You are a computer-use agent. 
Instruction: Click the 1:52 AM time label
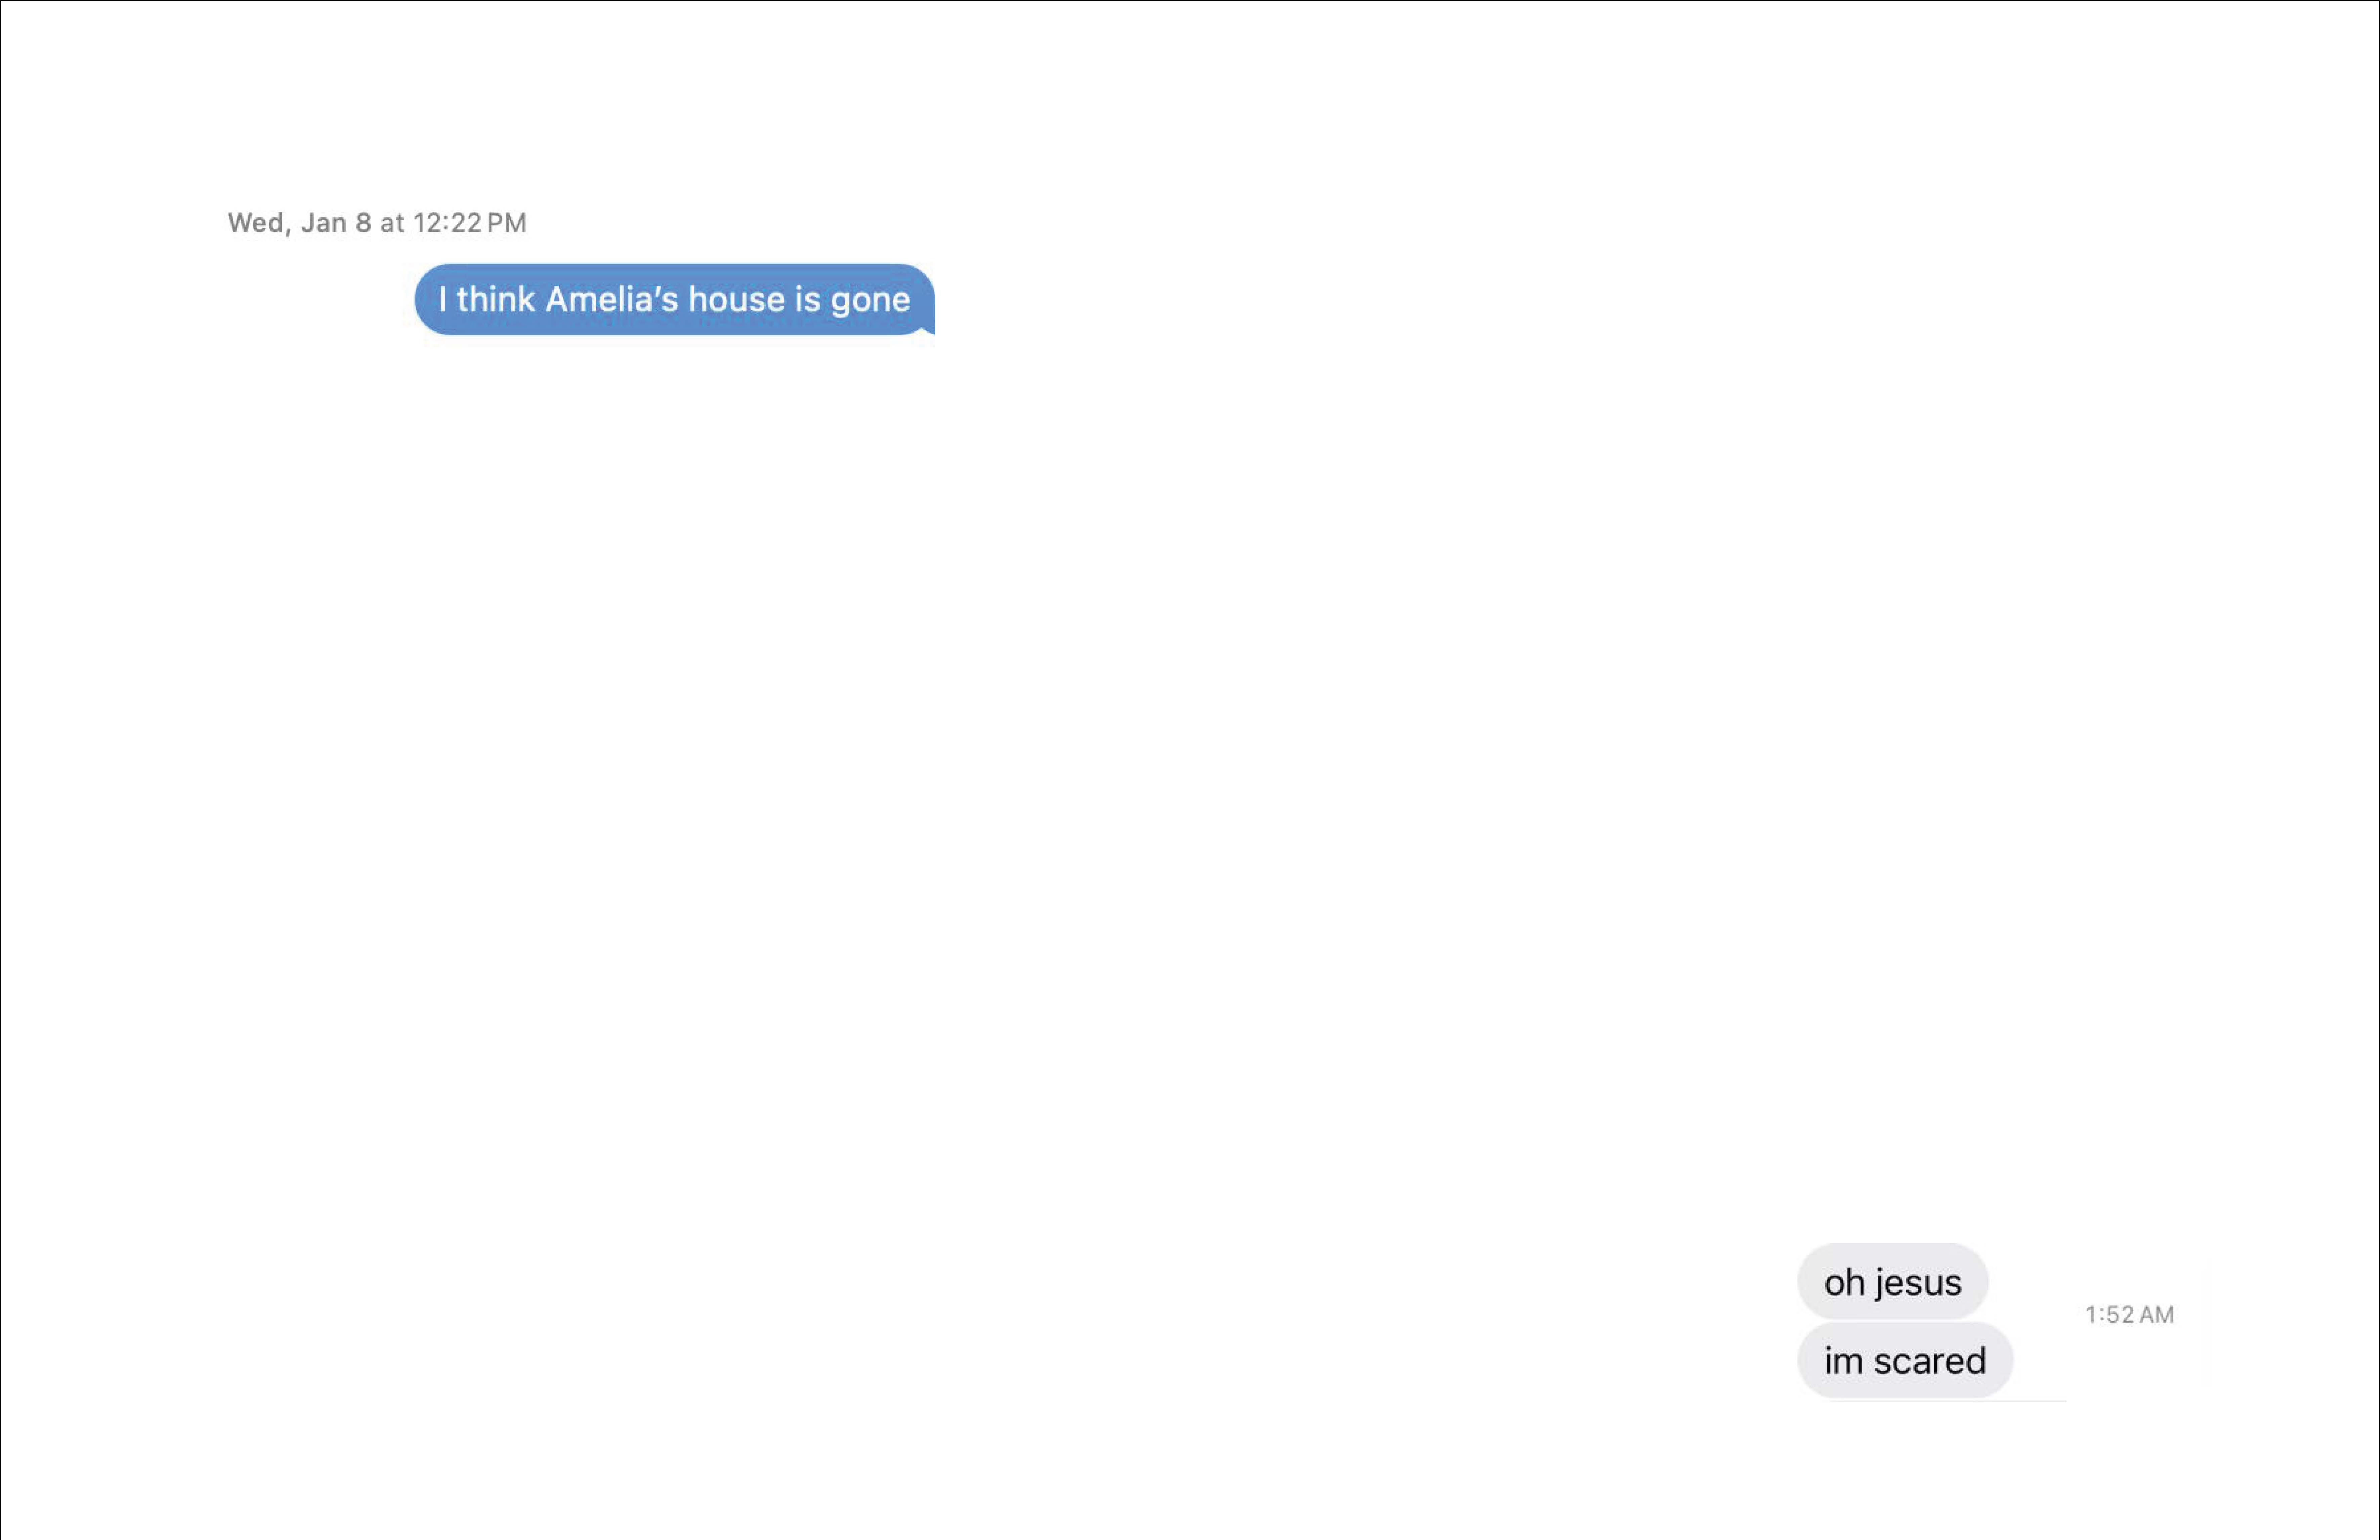[x=2129, y=1314]
